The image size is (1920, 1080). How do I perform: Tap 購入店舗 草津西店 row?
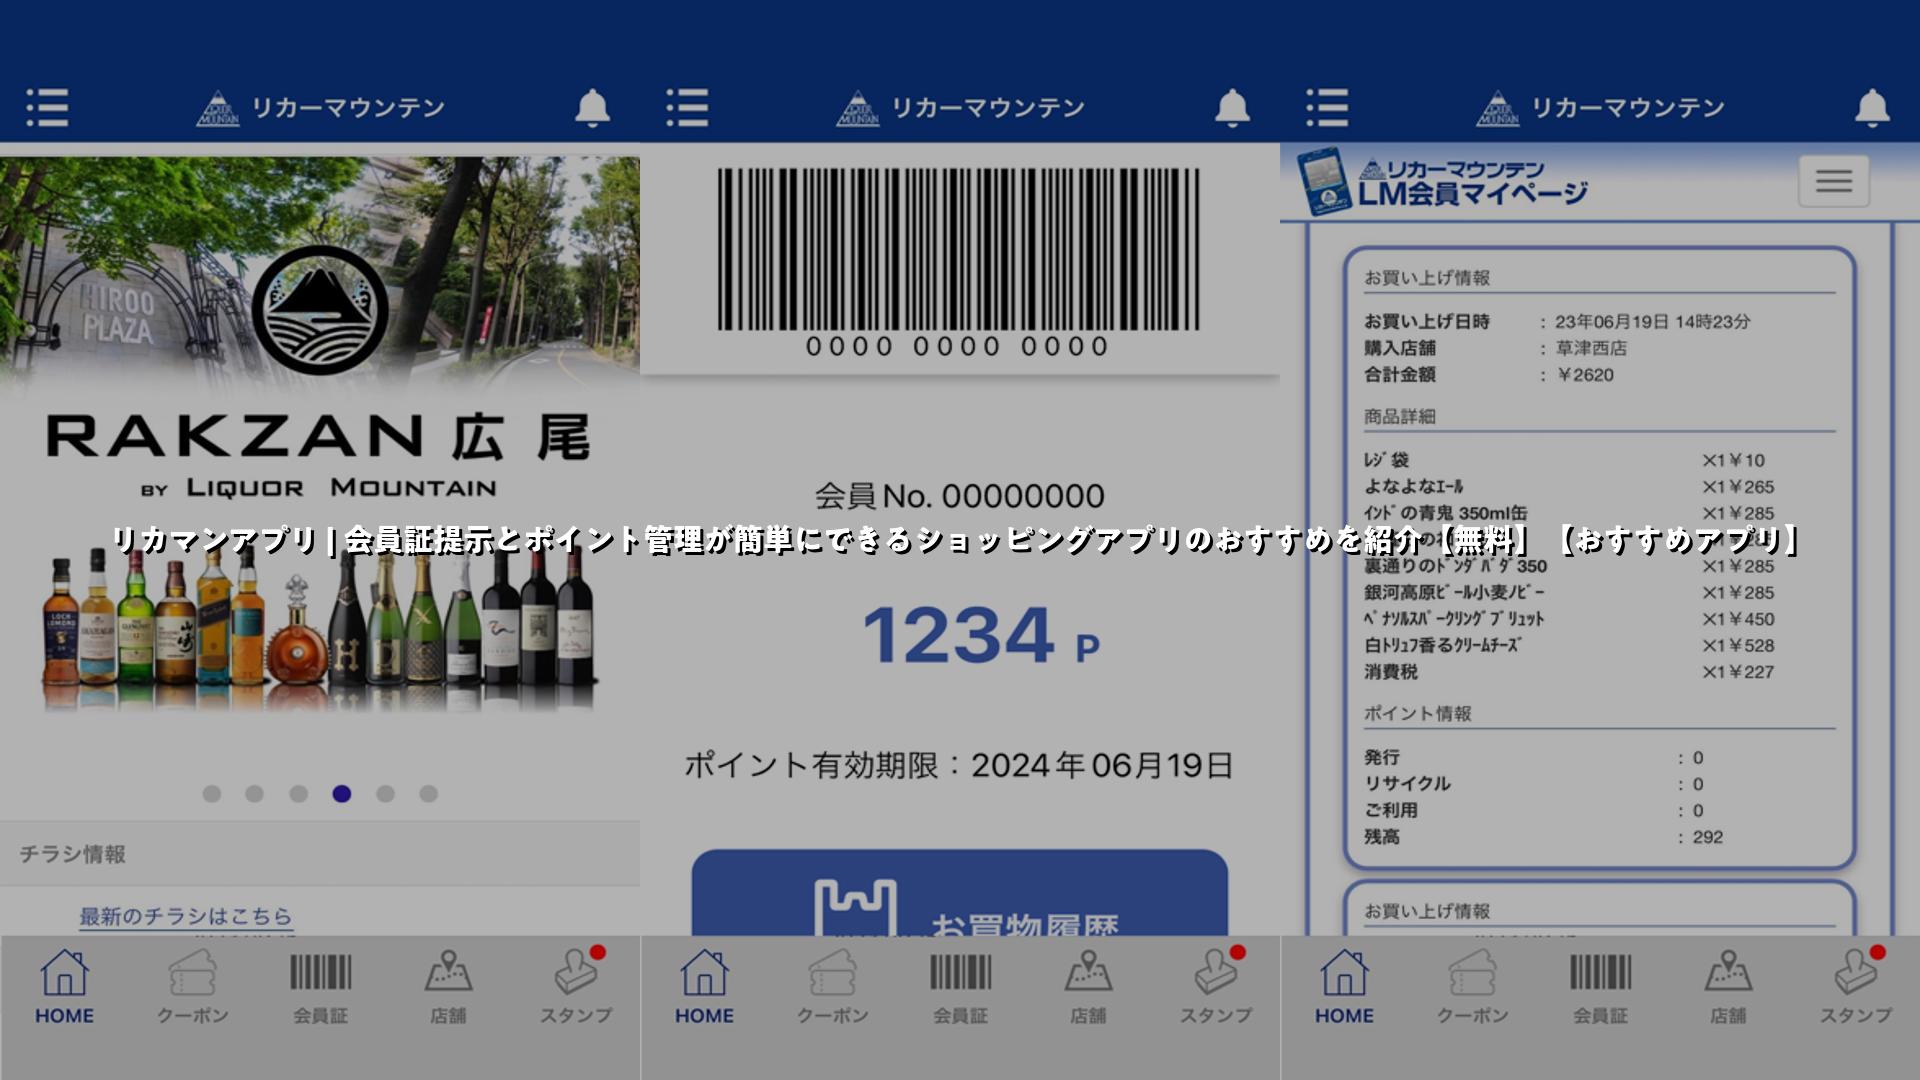coord(1599,348)
